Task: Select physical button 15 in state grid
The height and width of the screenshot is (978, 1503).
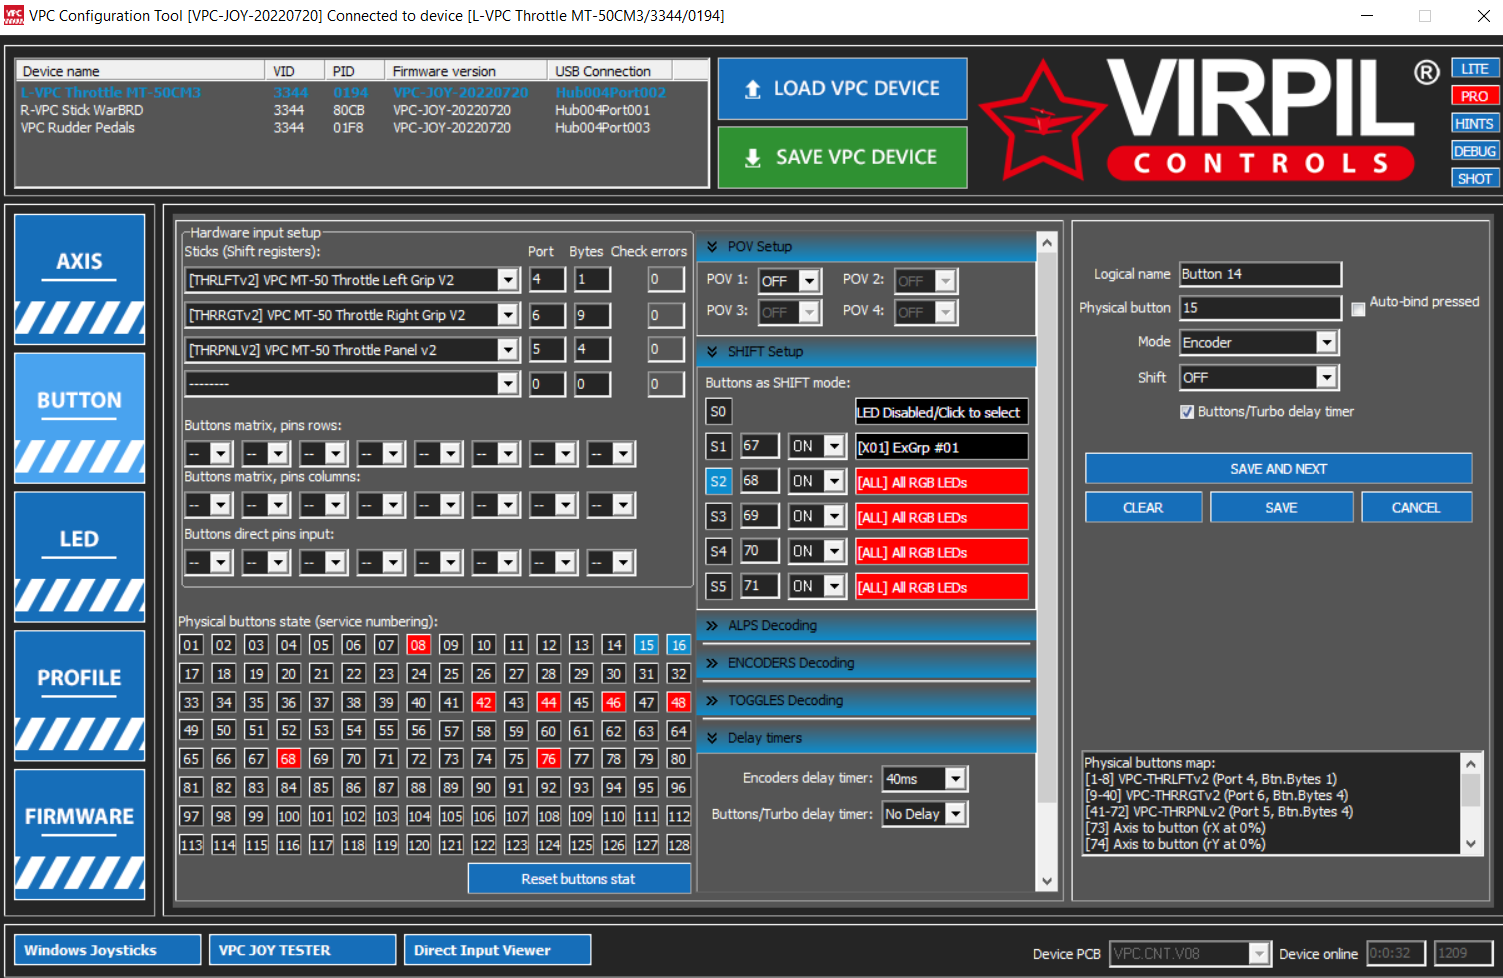Action: click(x=646, y=645)
